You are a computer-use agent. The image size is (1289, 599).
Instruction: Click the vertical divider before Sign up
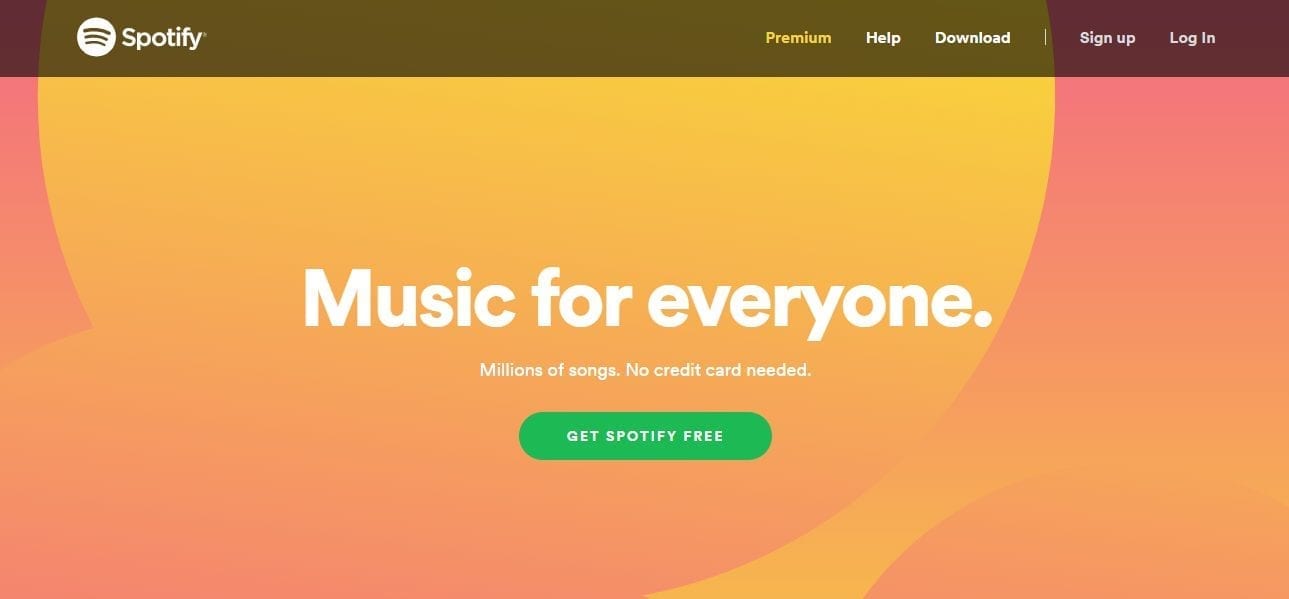click(x=1045, y=37)
